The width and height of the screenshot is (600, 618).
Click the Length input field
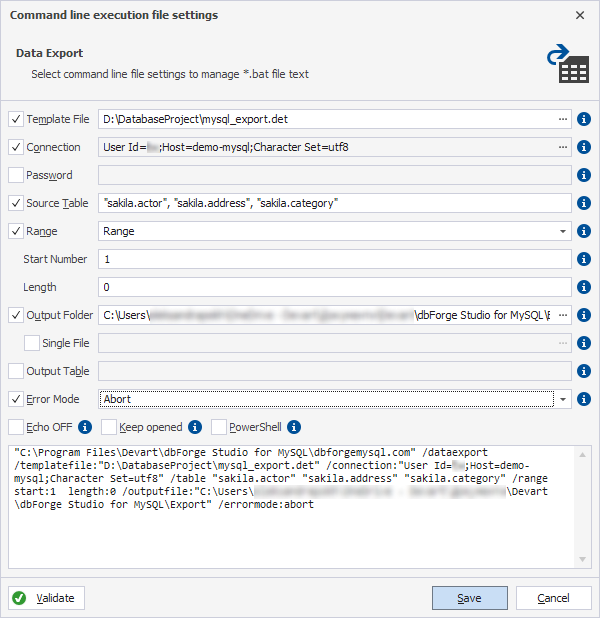coord(335,287)
